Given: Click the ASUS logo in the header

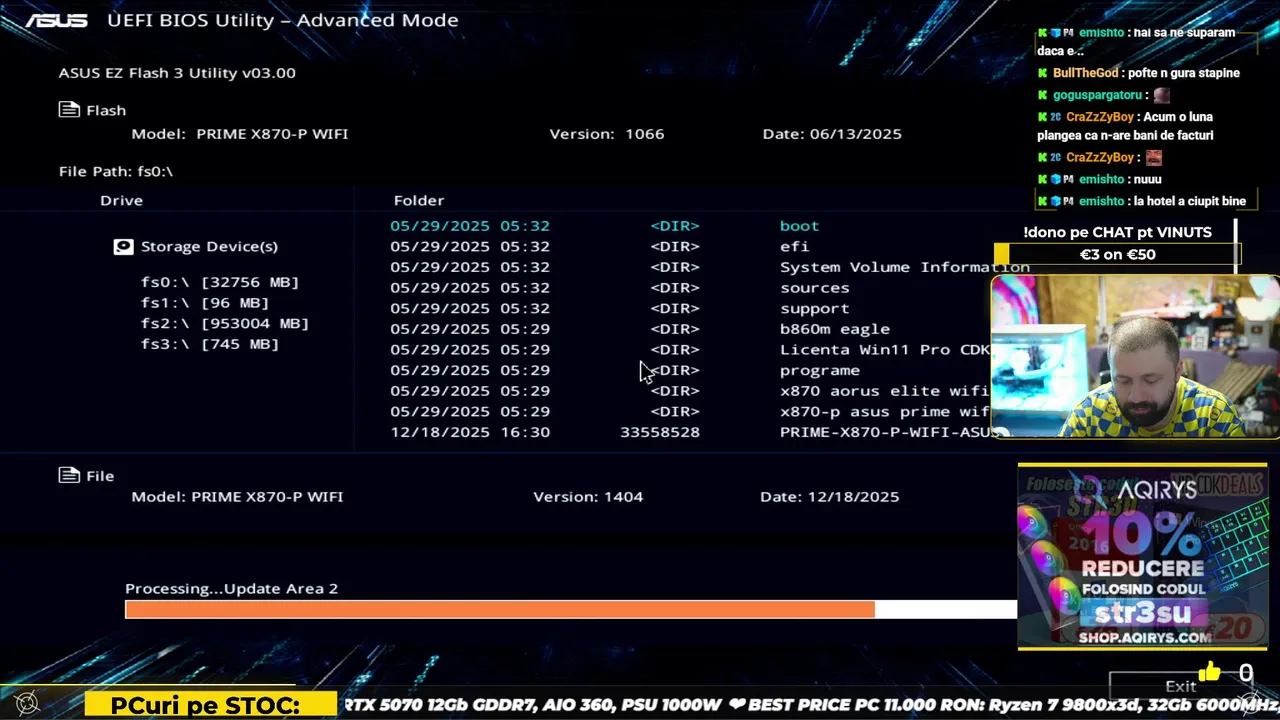Looking at the screenshot, I should 56,20.
